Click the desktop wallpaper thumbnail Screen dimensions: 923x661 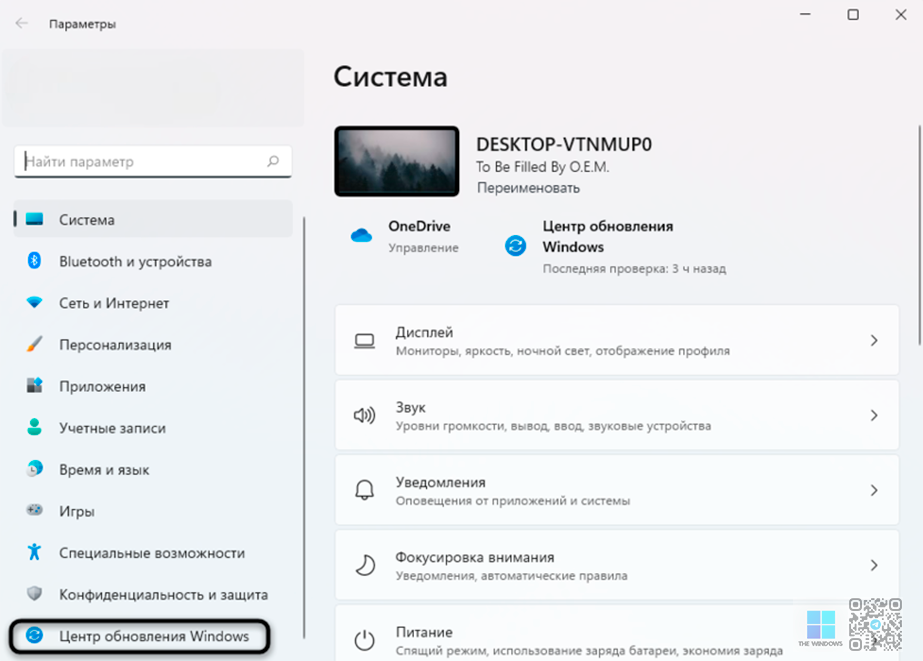[x=397, y=161]
